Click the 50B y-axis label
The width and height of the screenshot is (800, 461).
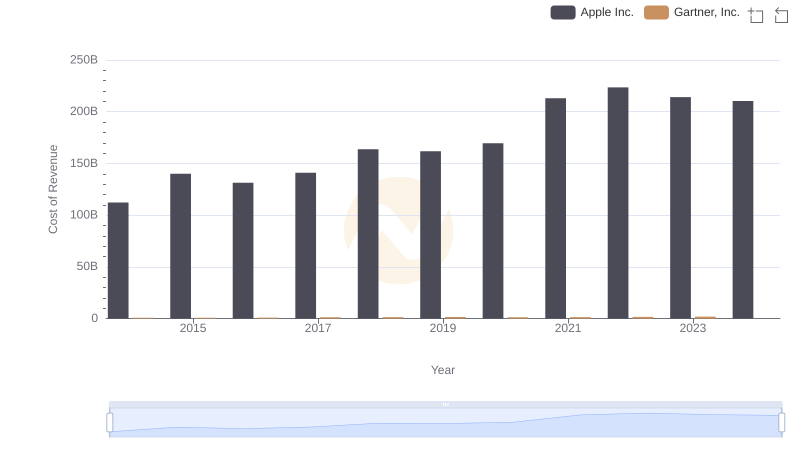click(x=87, y=266)
